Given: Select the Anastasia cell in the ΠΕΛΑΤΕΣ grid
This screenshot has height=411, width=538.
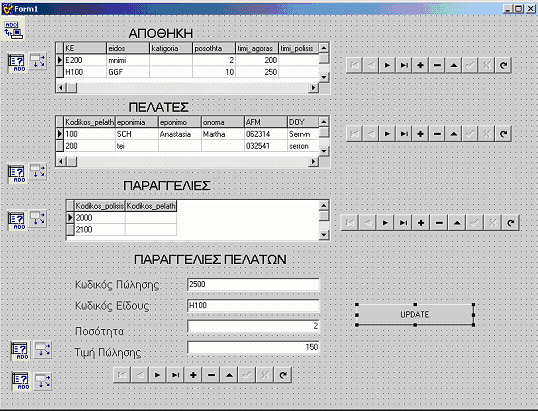Looking at the screenshot, I should [180, 134].
